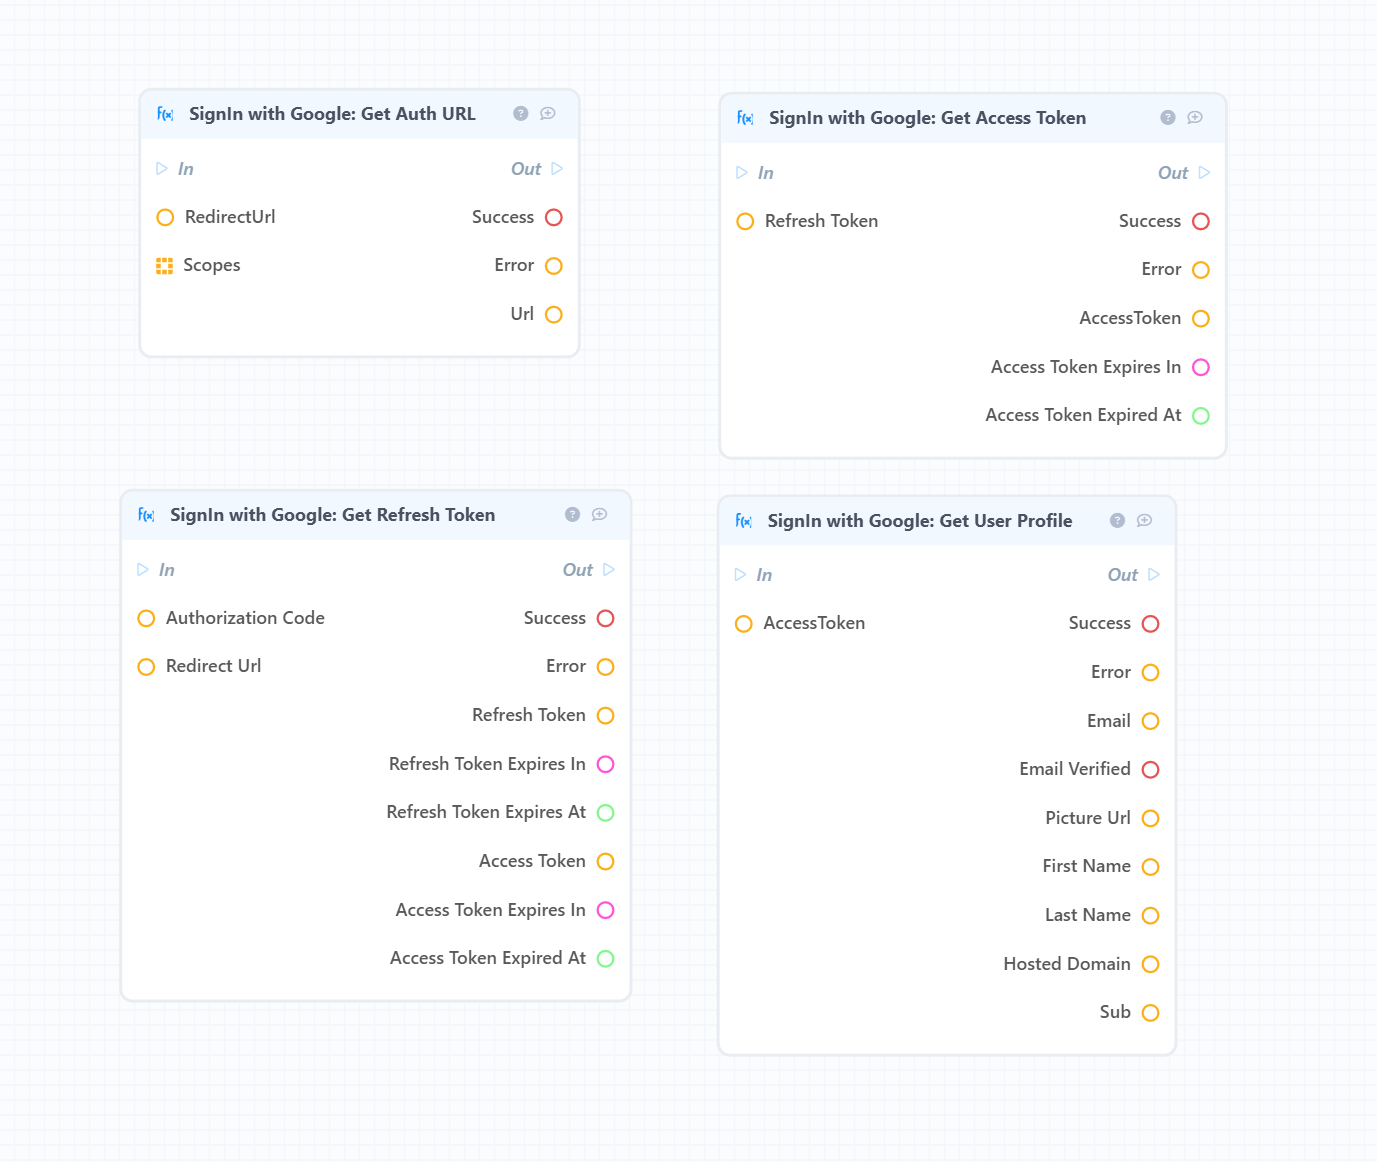Image resolution: width=1377 pixels, height=1162 pixels.
Task: Select Error output port in Get Refresh Token
Action: point(605,667)
